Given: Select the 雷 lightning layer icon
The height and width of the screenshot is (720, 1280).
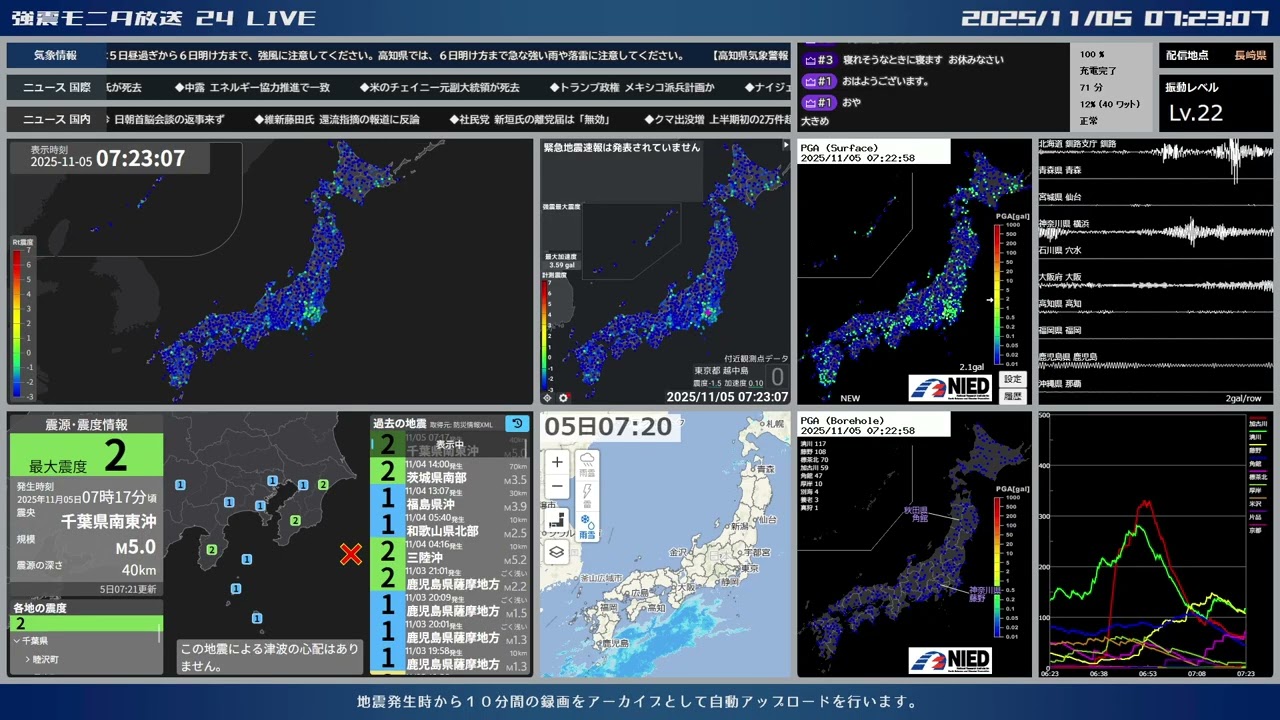Looking at the screenshot, I should coord(588,494).
